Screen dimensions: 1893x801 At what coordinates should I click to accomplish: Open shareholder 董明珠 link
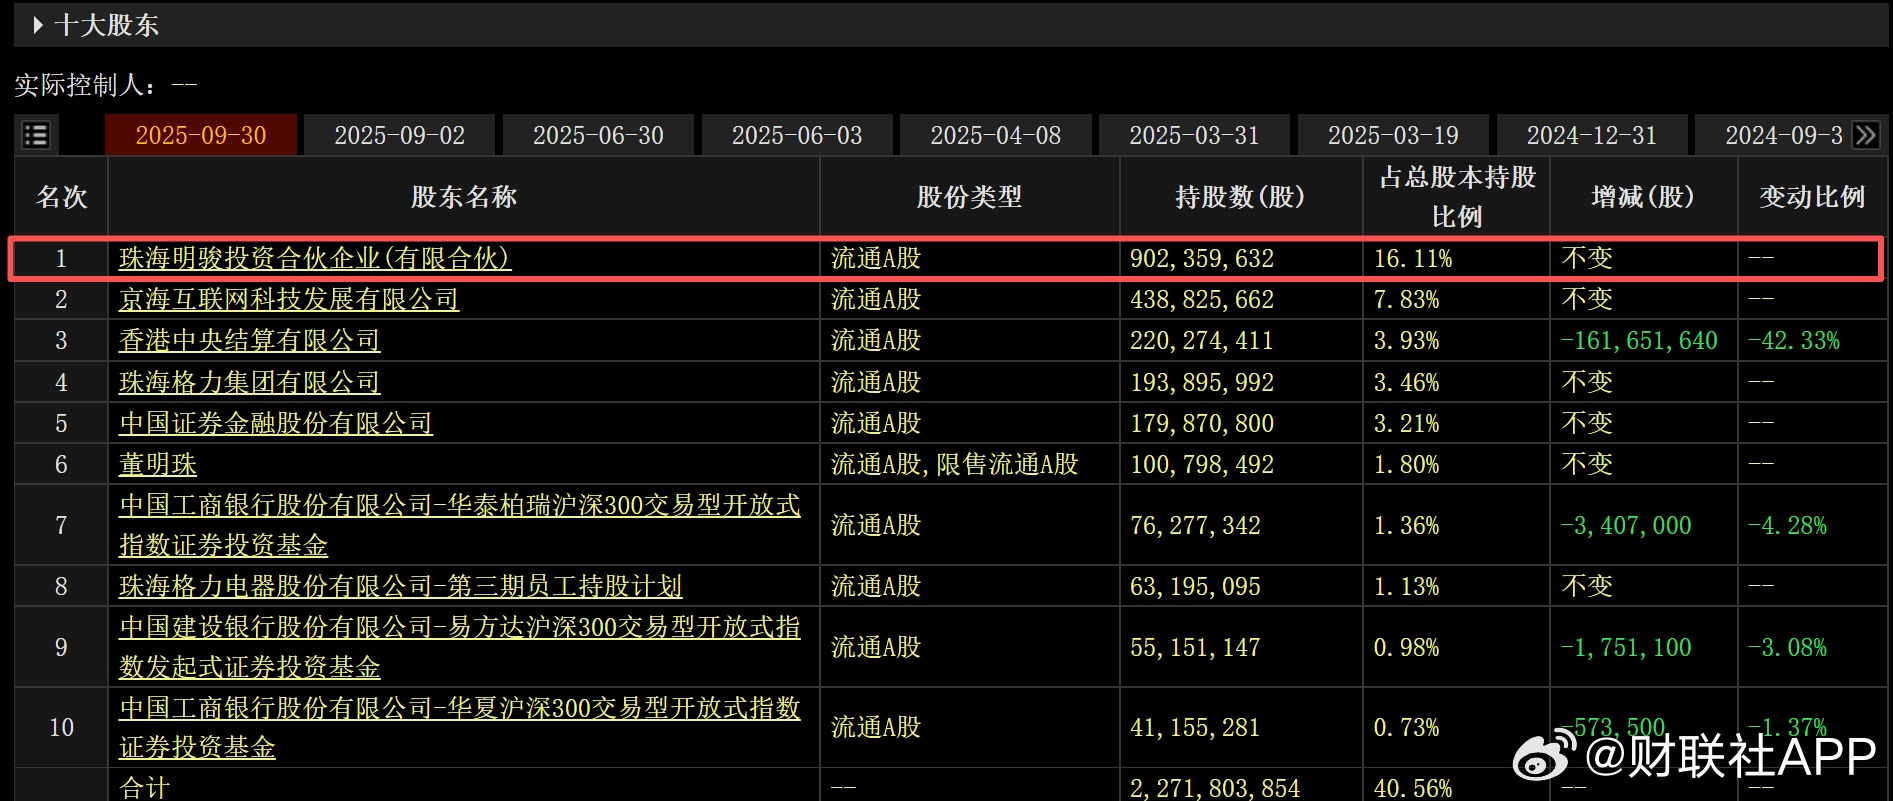click(158, 465)
